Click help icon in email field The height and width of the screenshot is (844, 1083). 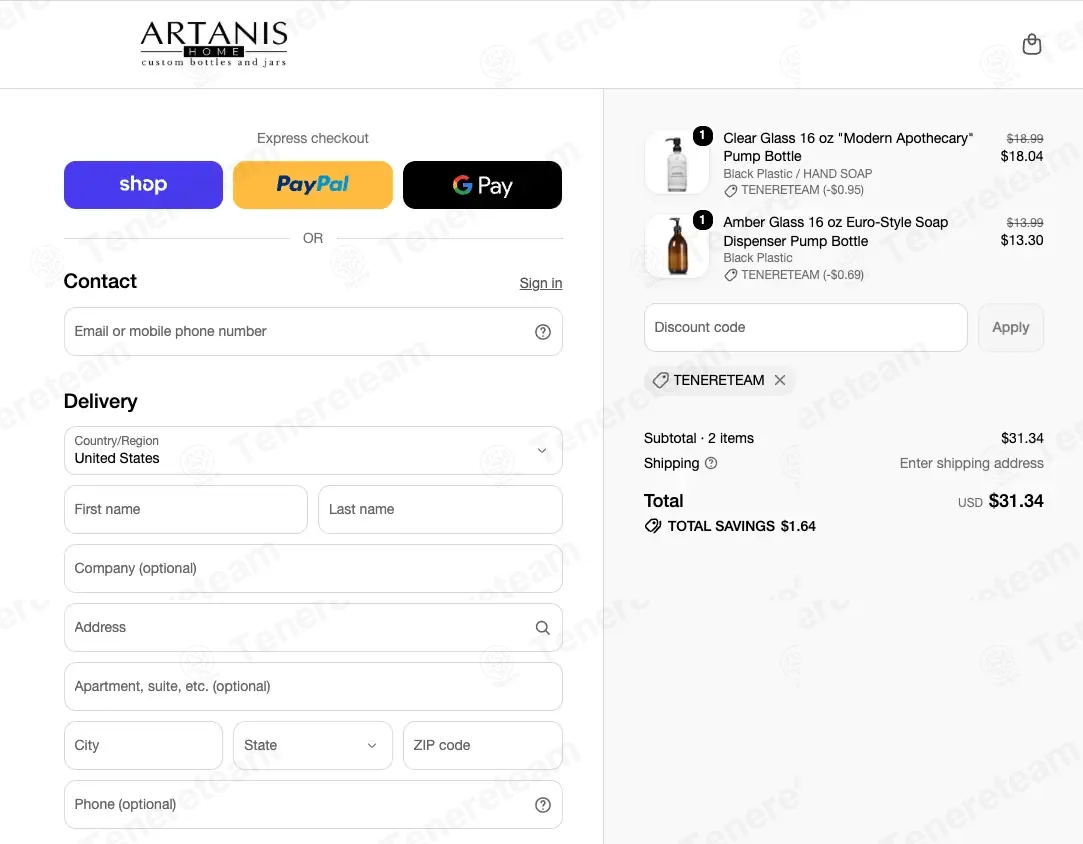(543, 332)
